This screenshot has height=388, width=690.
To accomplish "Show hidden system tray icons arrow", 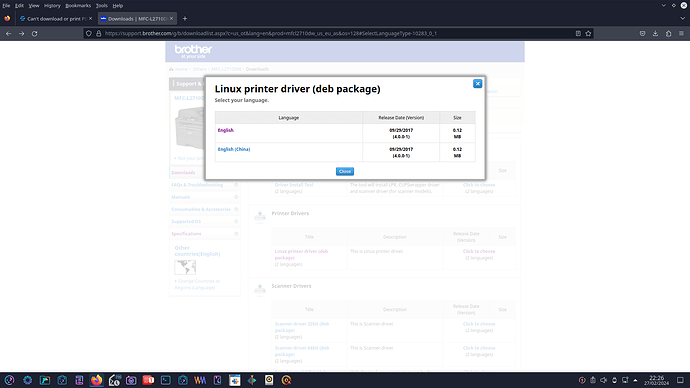I will 635,380.
